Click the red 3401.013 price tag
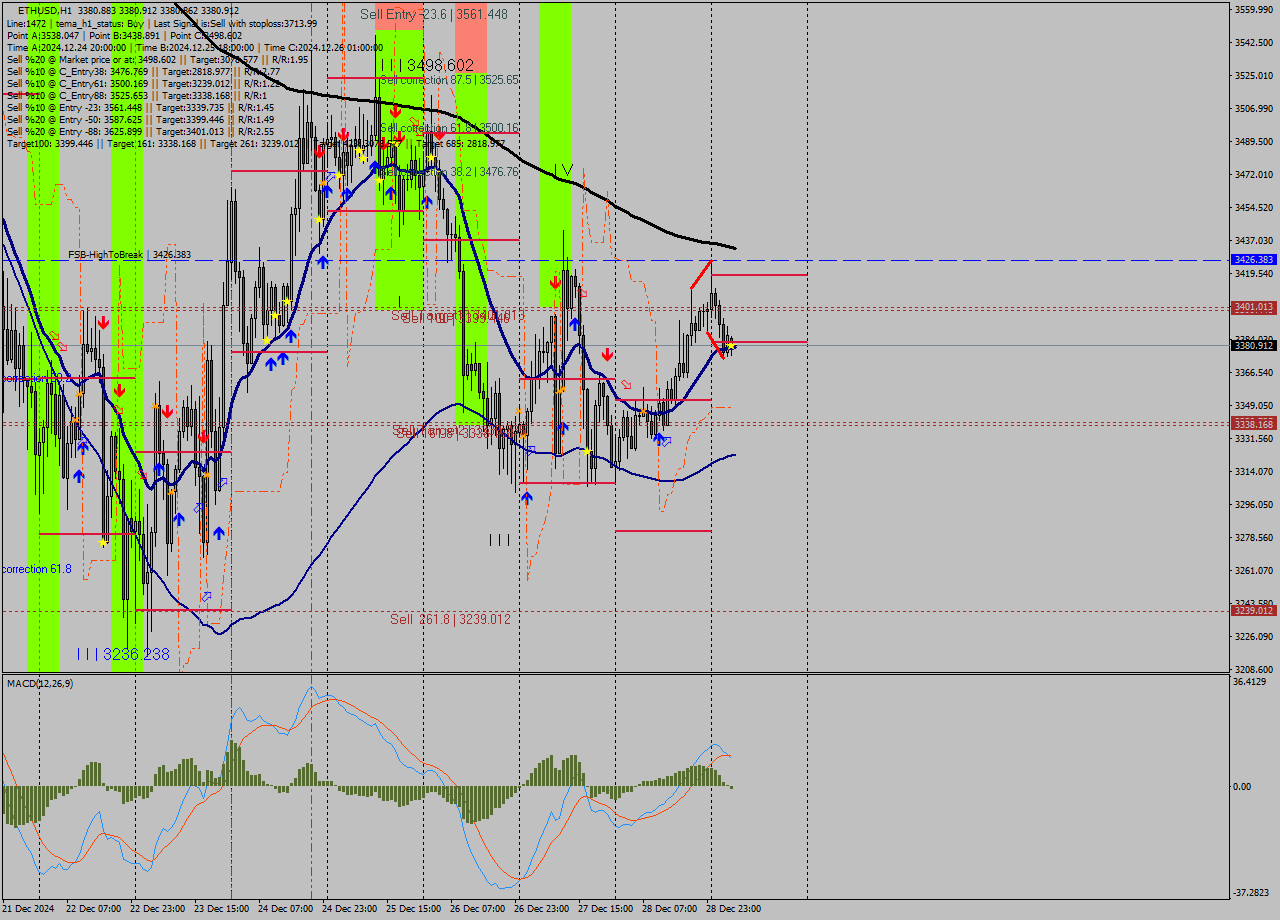1280x920 pixels. click(x=1254, y=307)
